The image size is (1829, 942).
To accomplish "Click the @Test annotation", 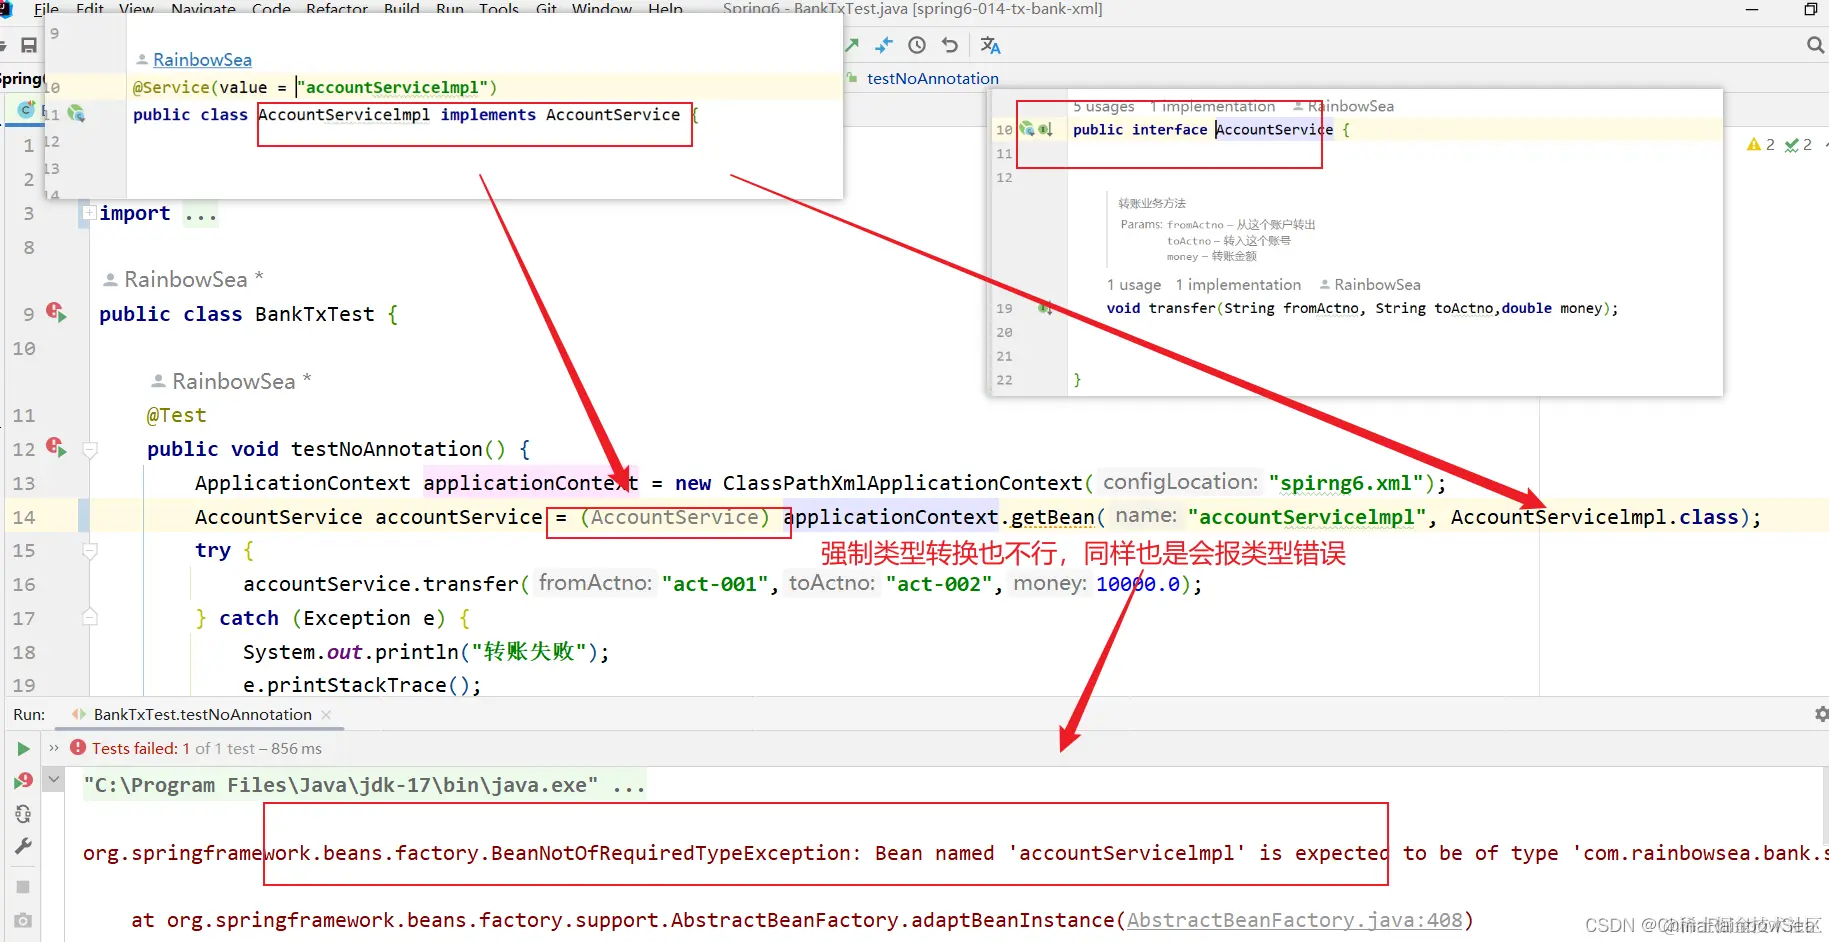I will (x=176, y=415).
